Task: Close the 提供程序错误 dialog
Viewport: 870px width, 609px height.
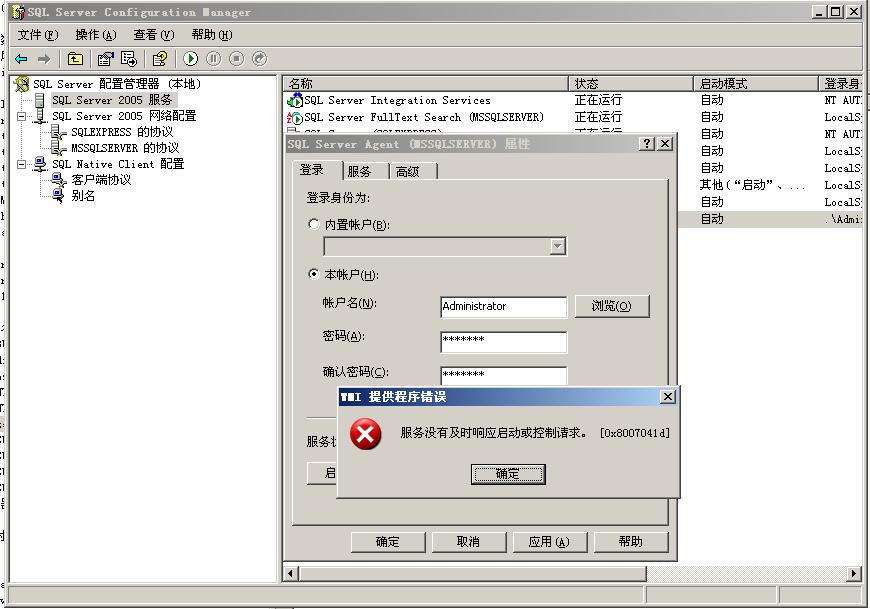Action: coord(668,397)
